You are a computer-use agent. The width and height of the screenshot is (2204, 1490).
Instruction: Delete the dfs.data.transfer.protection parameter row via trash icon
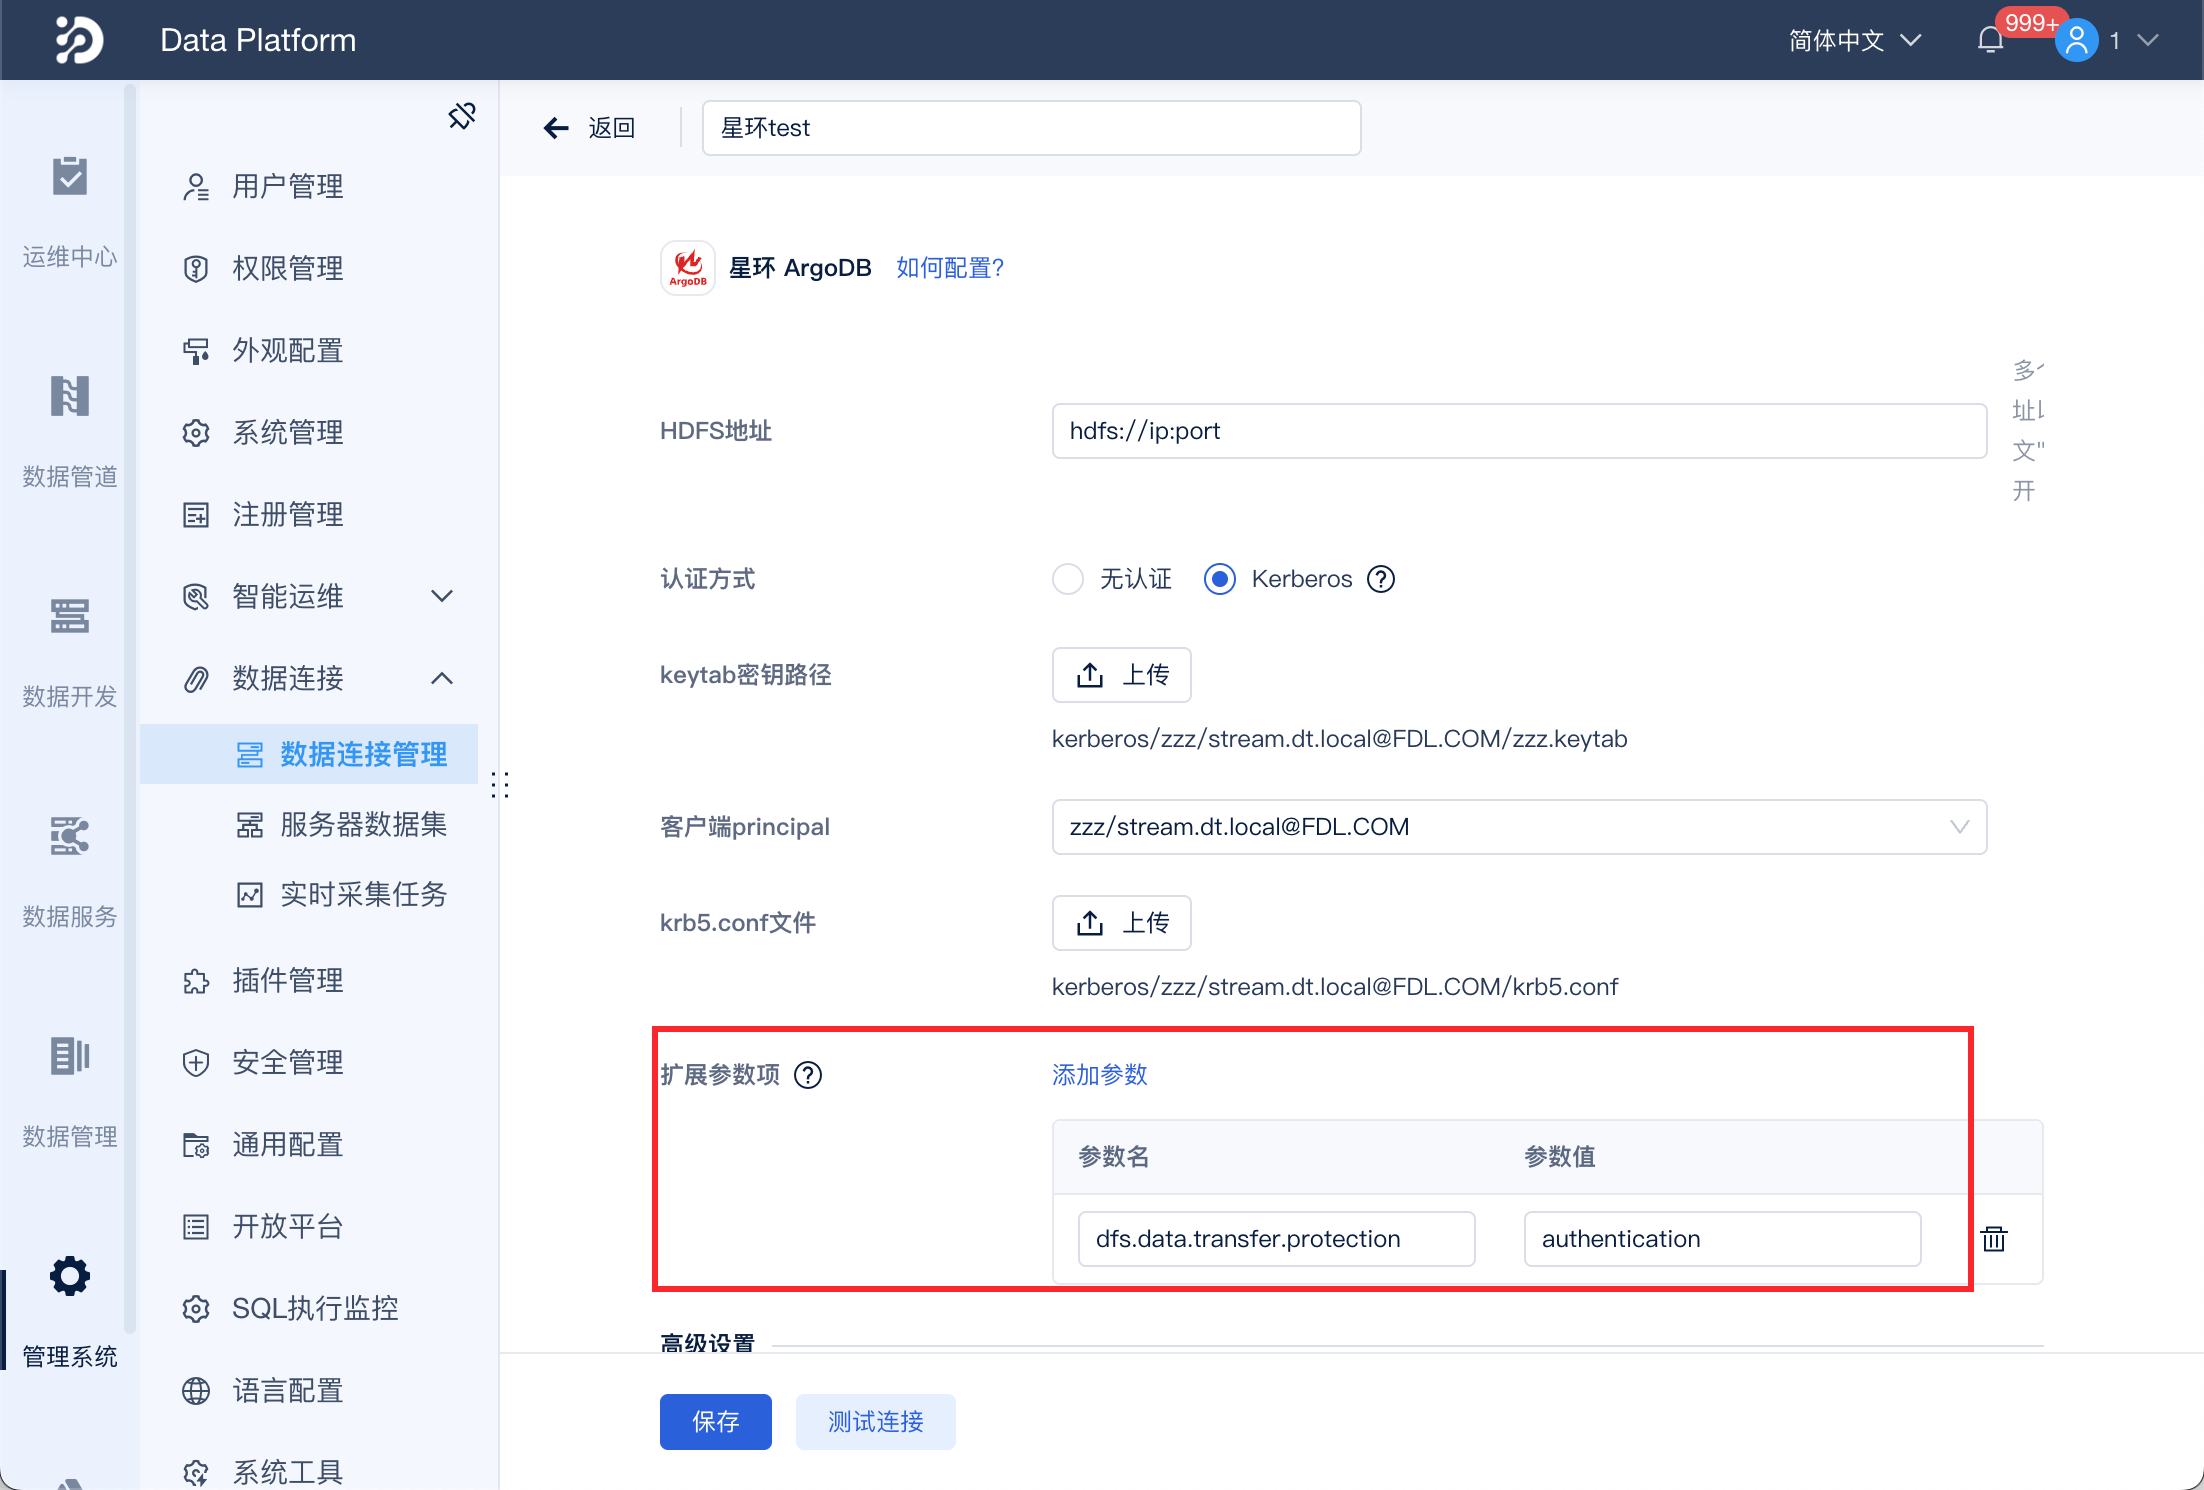pos(1994,1239)
